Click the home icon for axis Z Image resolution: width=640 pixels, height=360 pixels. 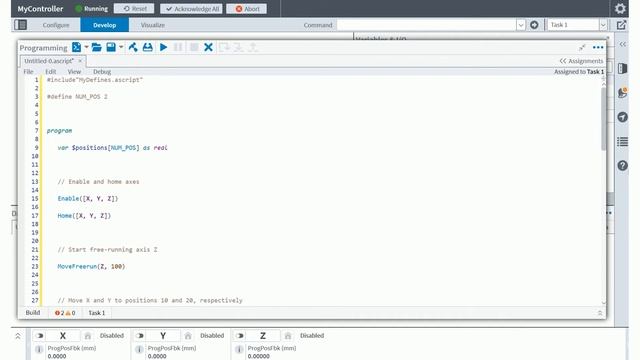point(288,336)
